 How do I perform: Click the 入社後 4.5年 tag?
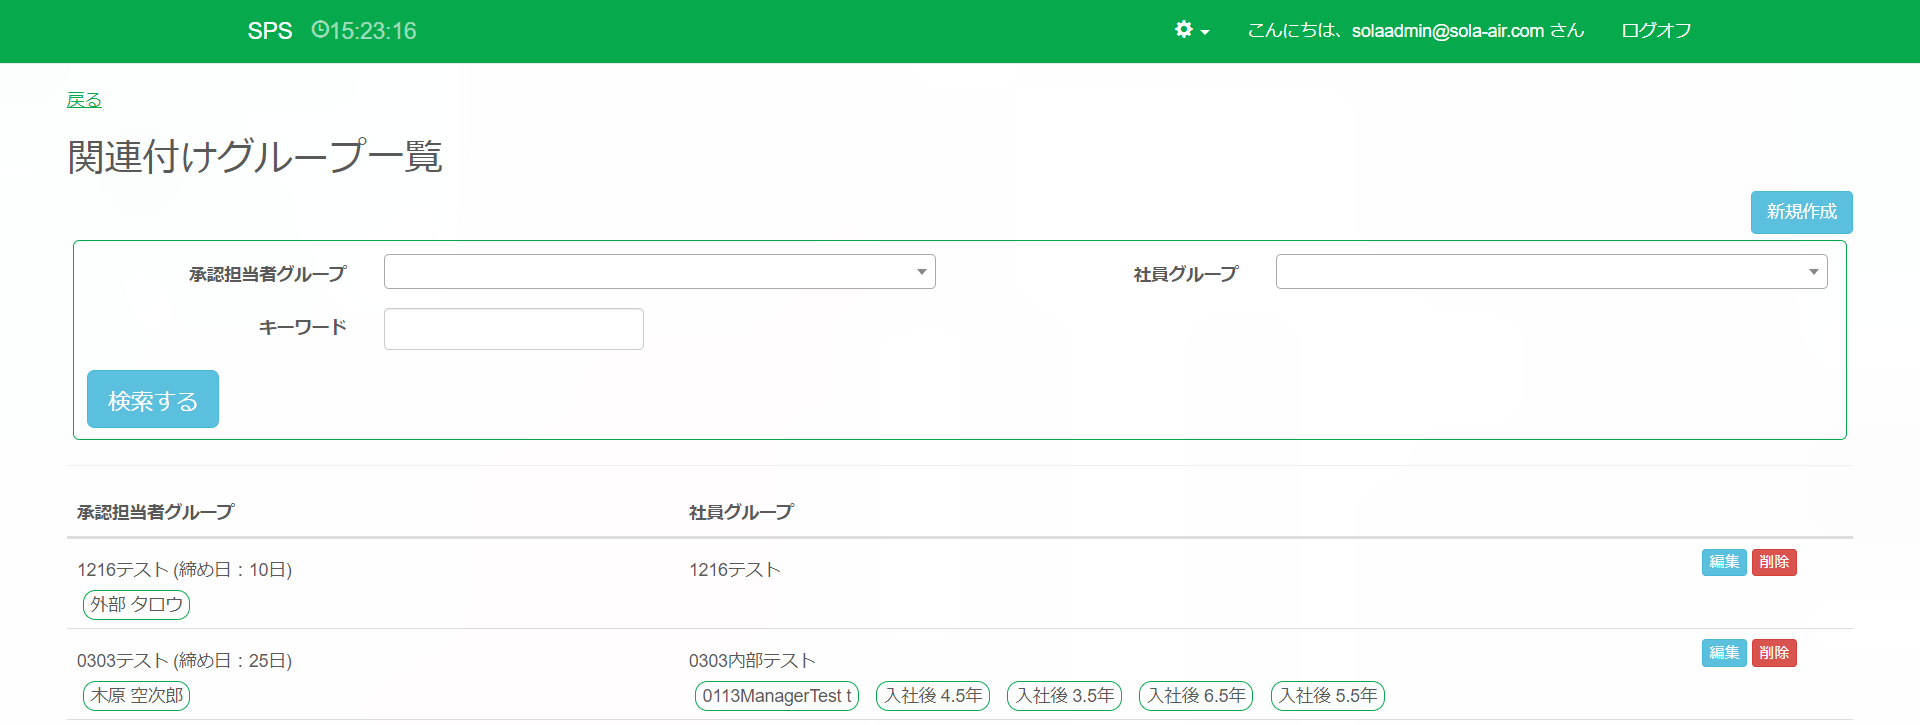[x=932, y=696]
